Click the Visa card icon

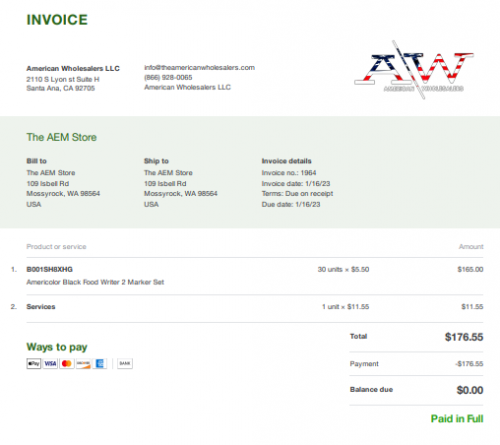[x=50, y=363]
